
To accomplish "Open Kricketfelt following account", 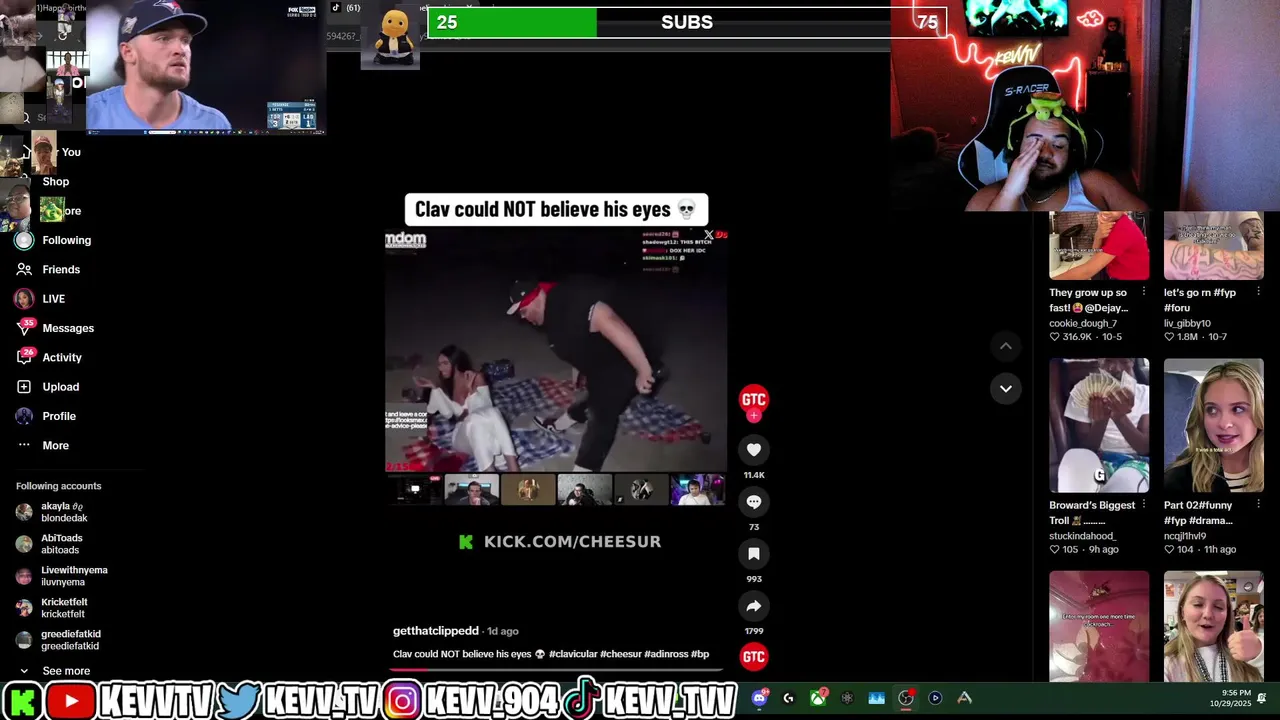I will (53, 608).
